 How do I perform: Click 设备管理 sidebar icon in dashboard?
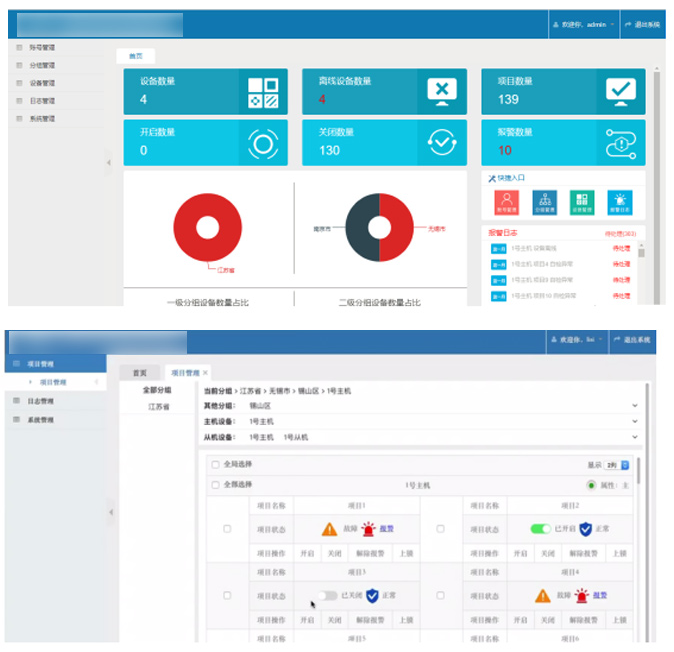coord(19,83)
